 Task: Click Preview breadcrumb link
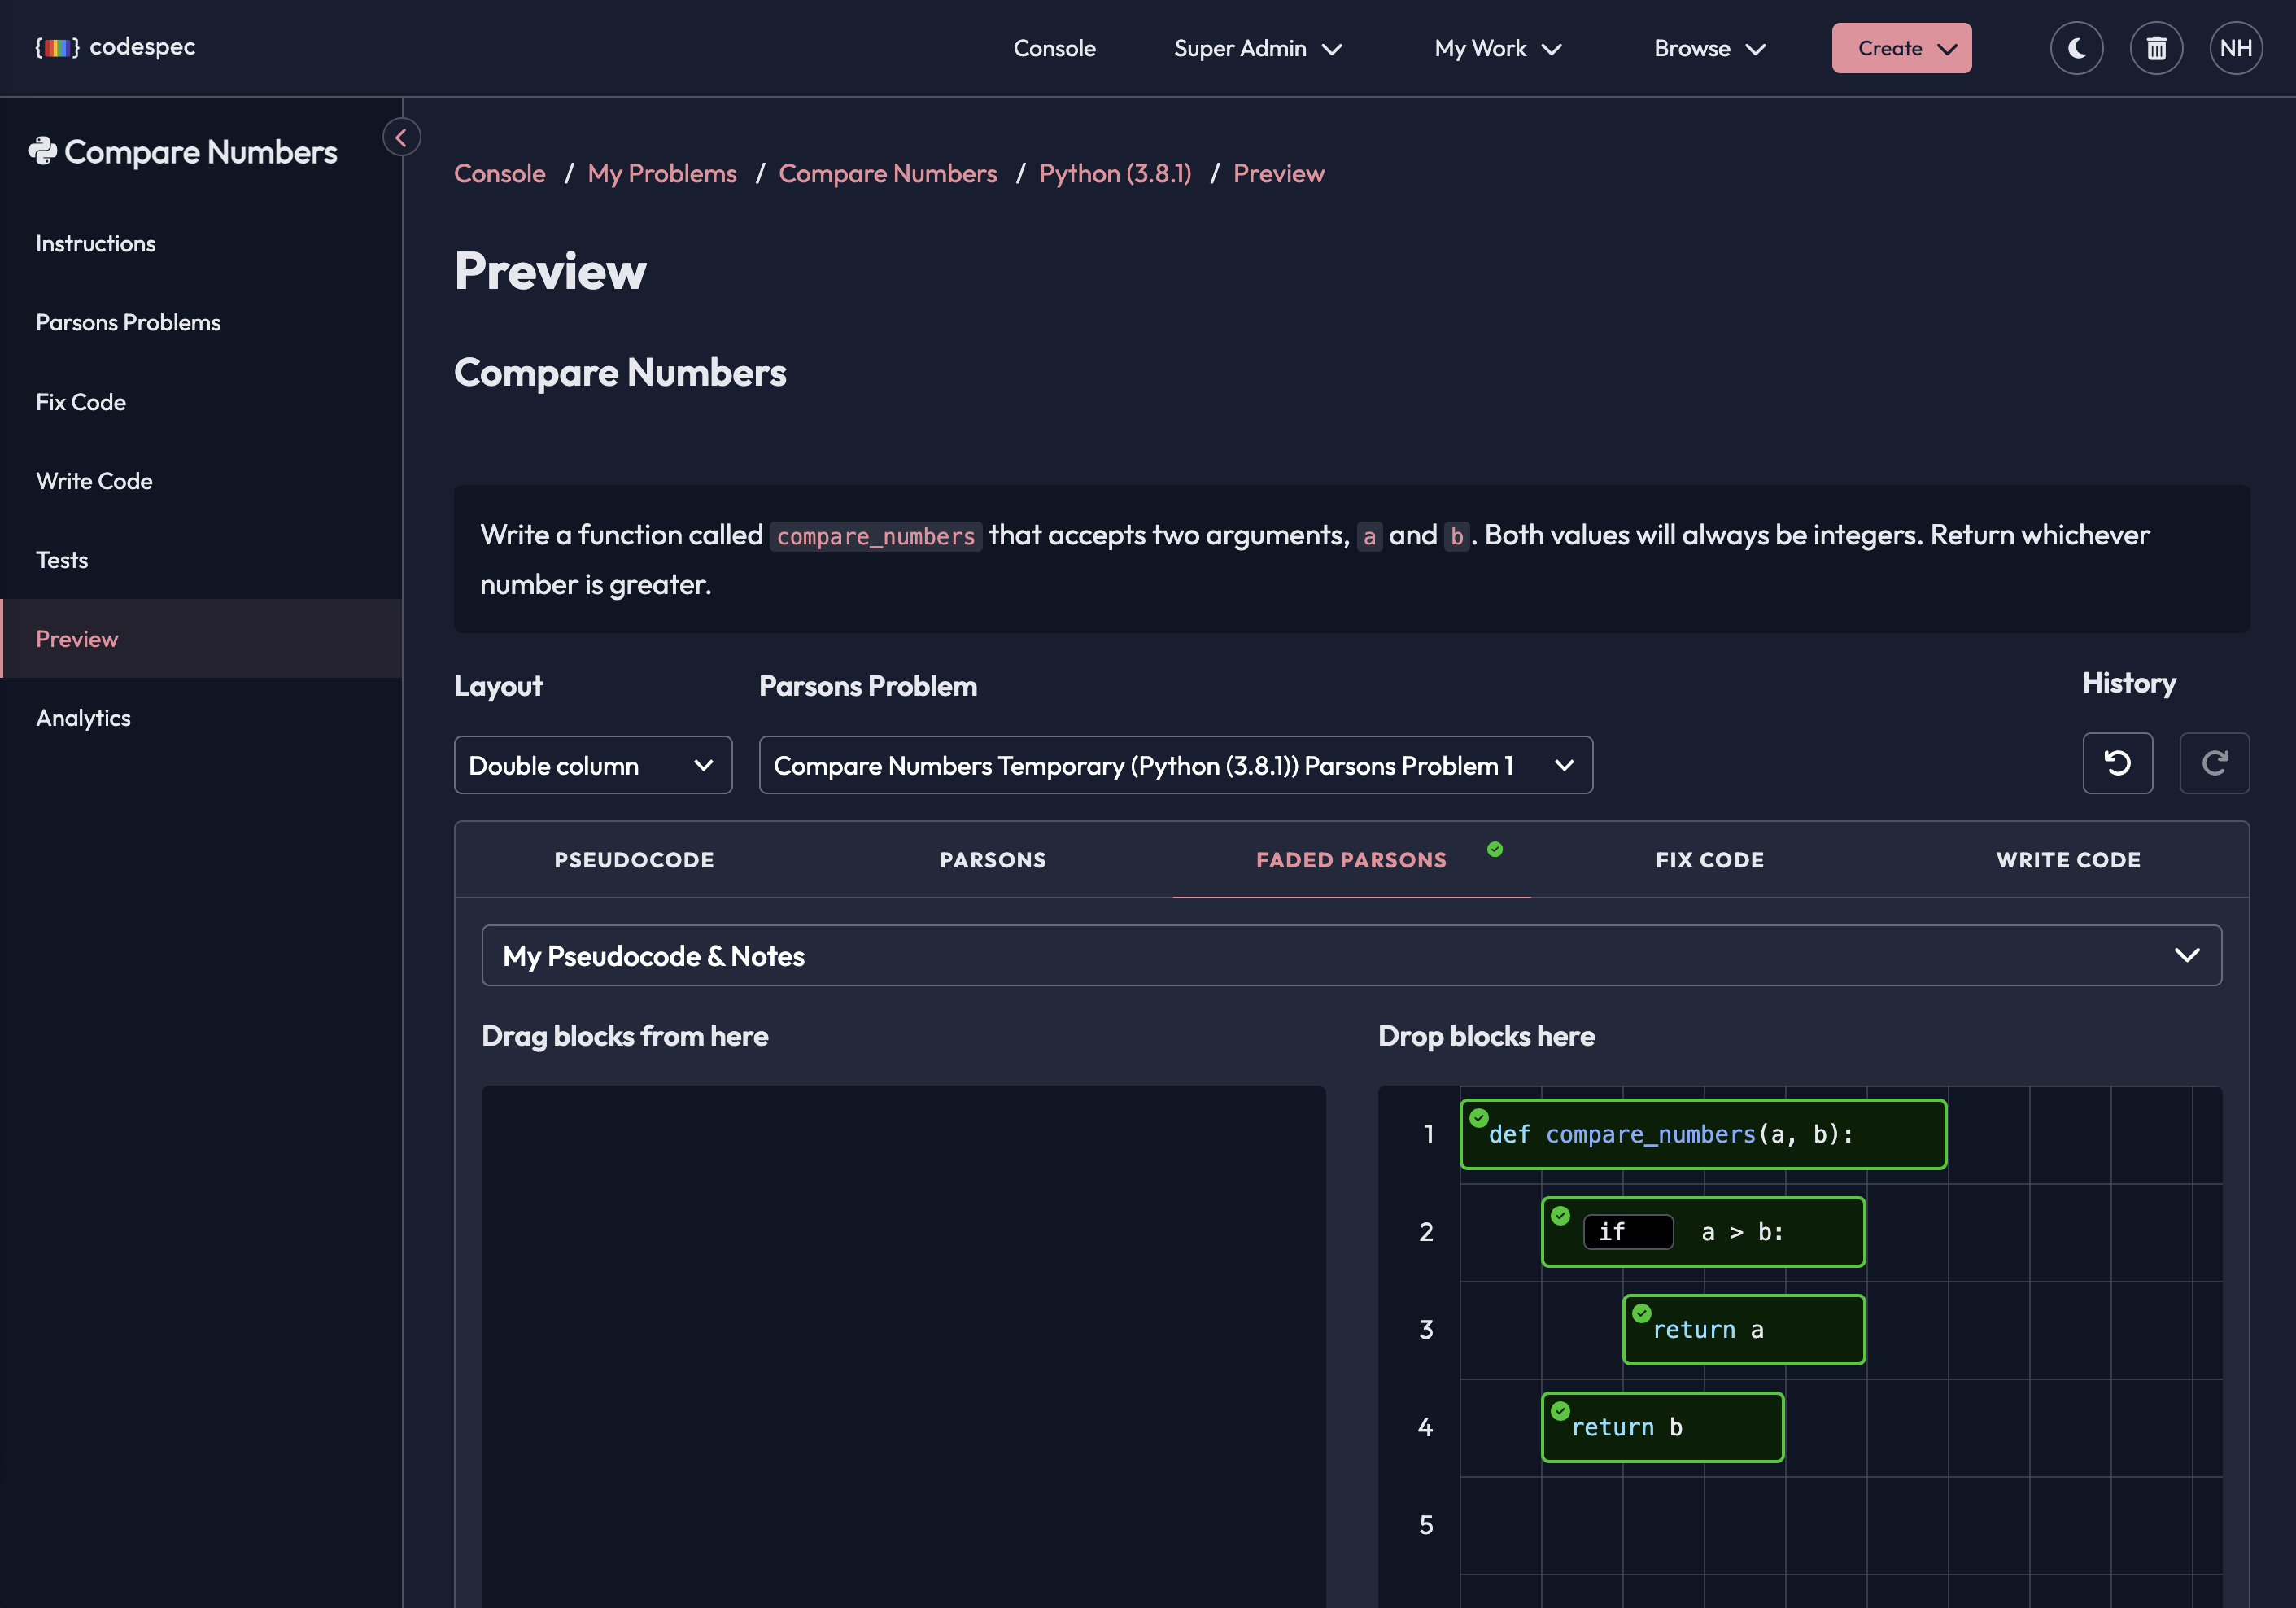[x=1279, y=173]
